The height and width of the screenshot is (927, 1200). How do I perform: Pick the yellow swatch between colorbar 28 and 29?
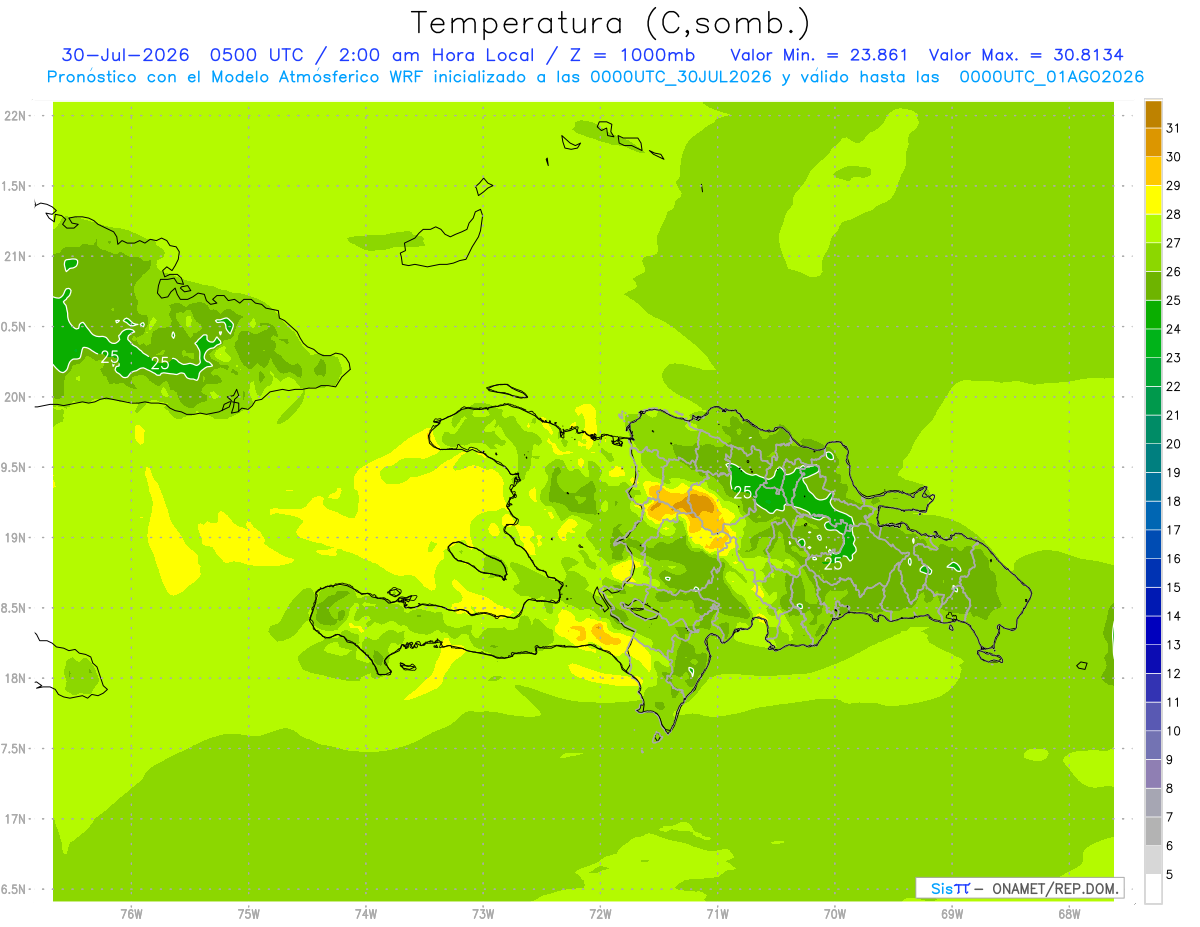click(1153, 200)
